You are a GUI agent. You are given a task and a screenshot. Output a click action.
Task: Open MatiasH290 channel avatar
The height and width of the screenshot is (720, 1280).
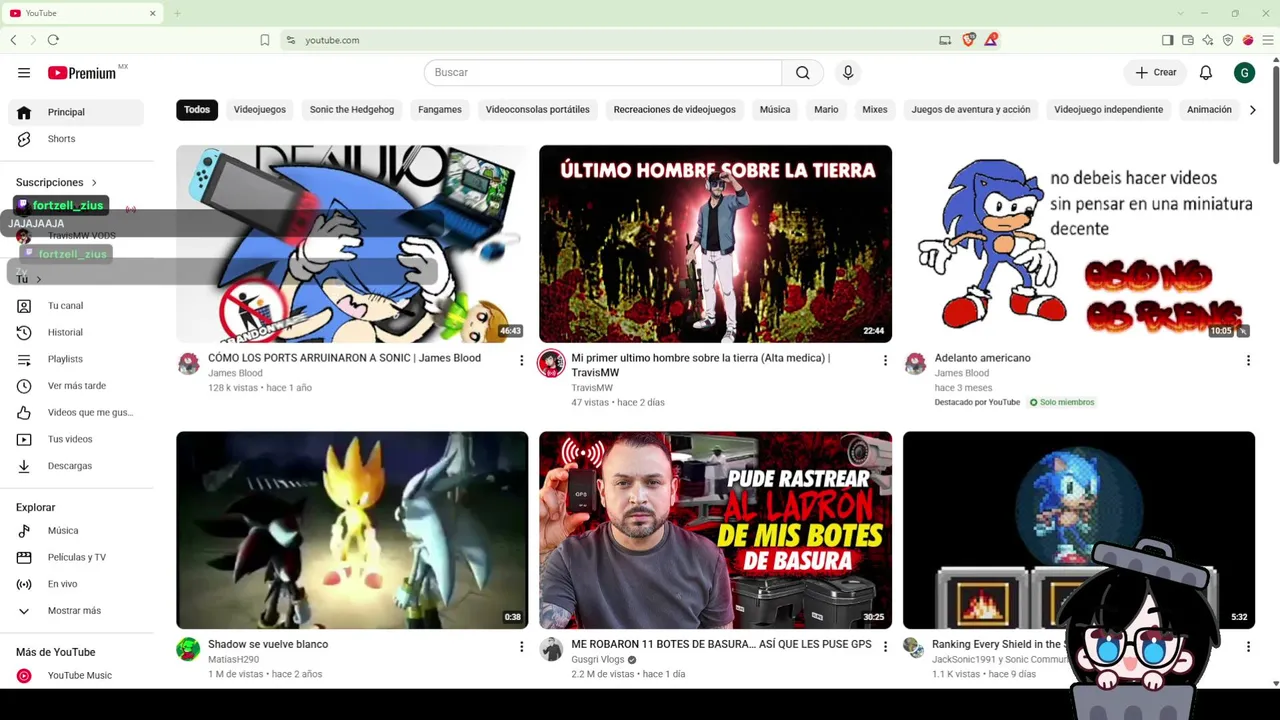(188, 650)
